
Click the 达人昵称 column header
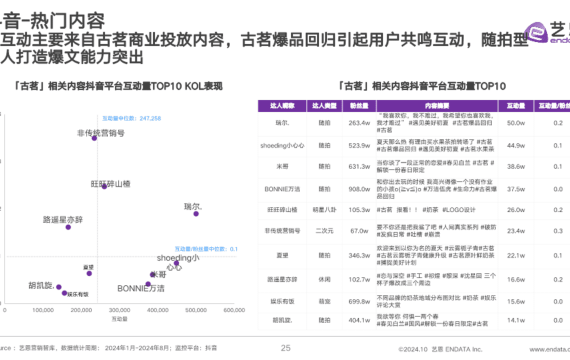click(x=282, y=106)
